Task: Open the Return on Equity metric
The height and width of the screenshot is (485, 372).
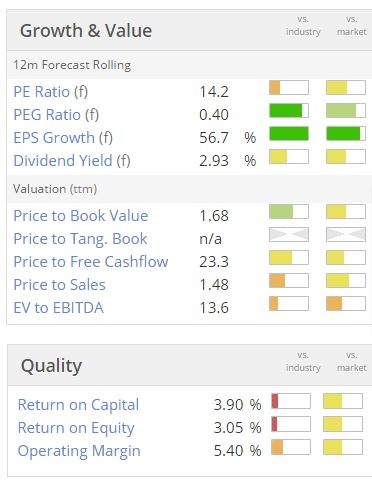Action: point(76,428)
